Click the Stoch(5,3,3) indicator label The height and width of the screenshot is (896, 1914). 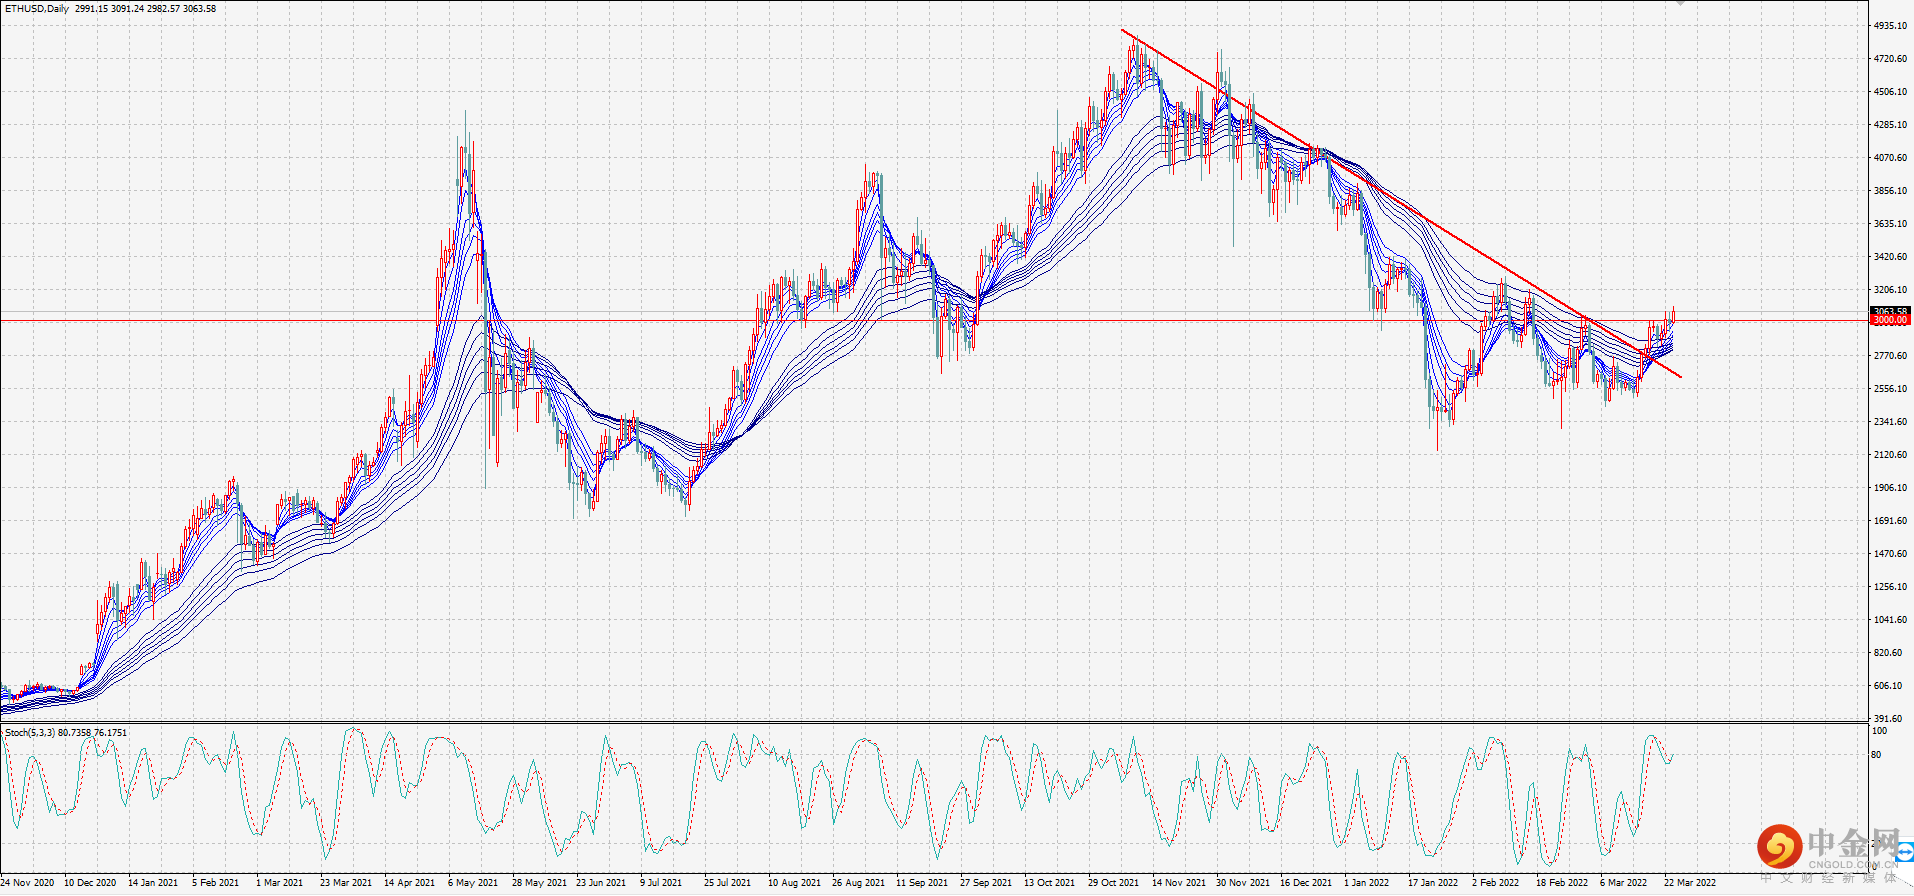[x=30, y=733]
